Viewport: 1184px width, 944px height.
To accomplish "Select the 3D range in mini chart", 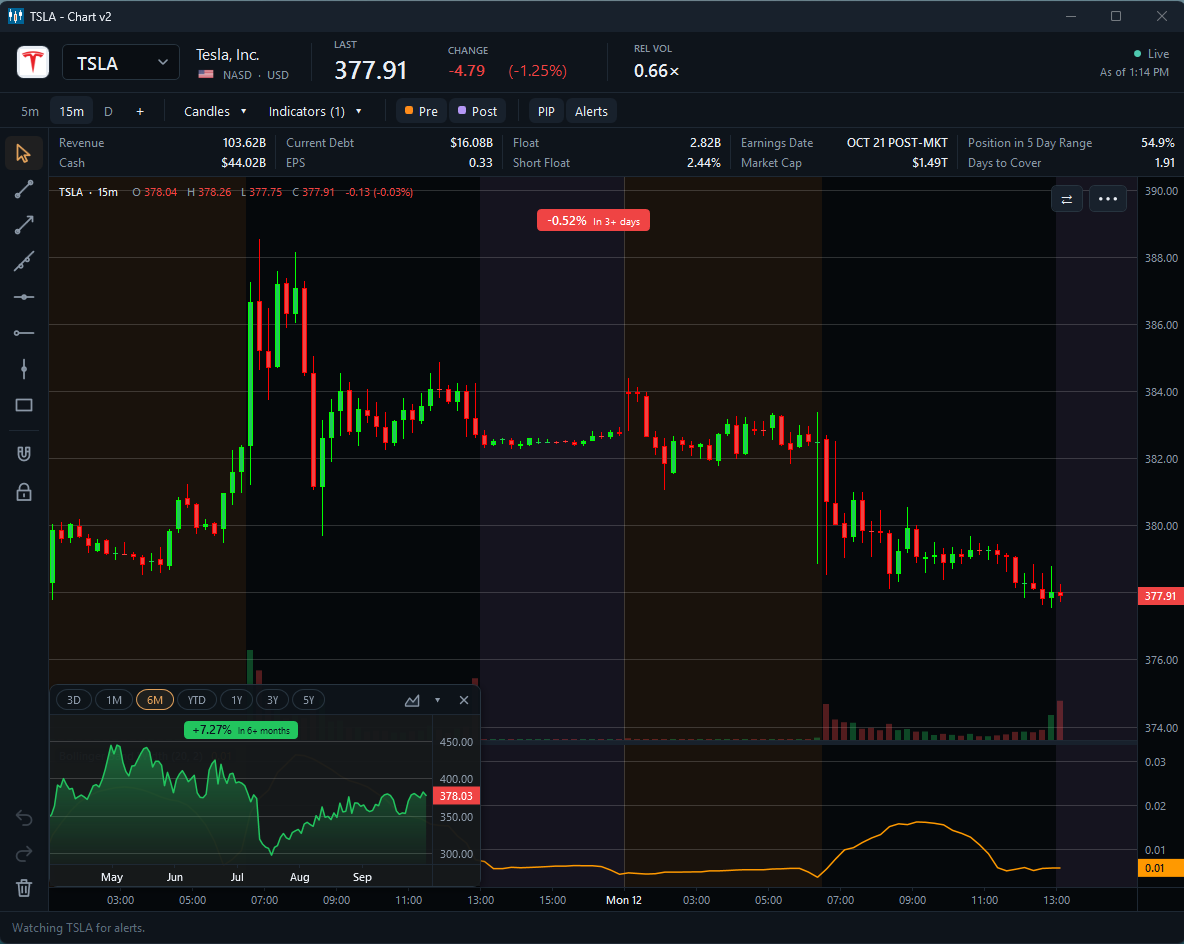I will click(74, 700).
